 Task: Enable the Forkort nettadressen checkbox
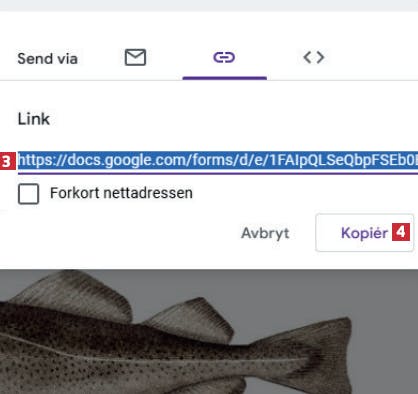click(x=28, y=194)
